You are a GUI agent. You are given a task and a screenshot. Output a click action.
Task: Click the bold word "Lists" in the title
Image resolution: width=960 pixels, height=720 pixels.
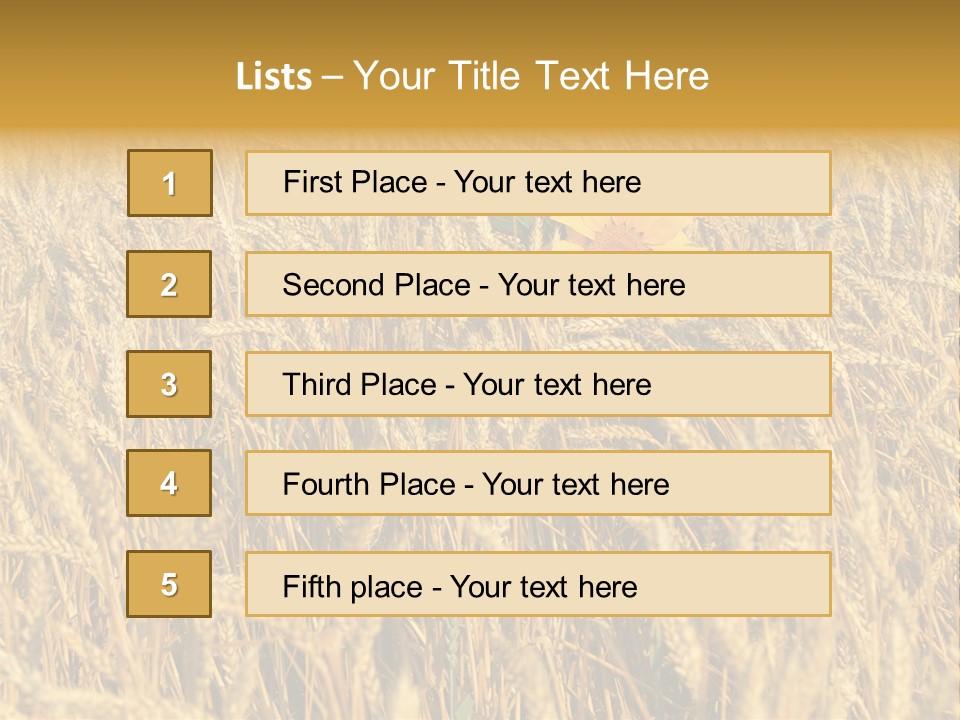tap(273, 76)
